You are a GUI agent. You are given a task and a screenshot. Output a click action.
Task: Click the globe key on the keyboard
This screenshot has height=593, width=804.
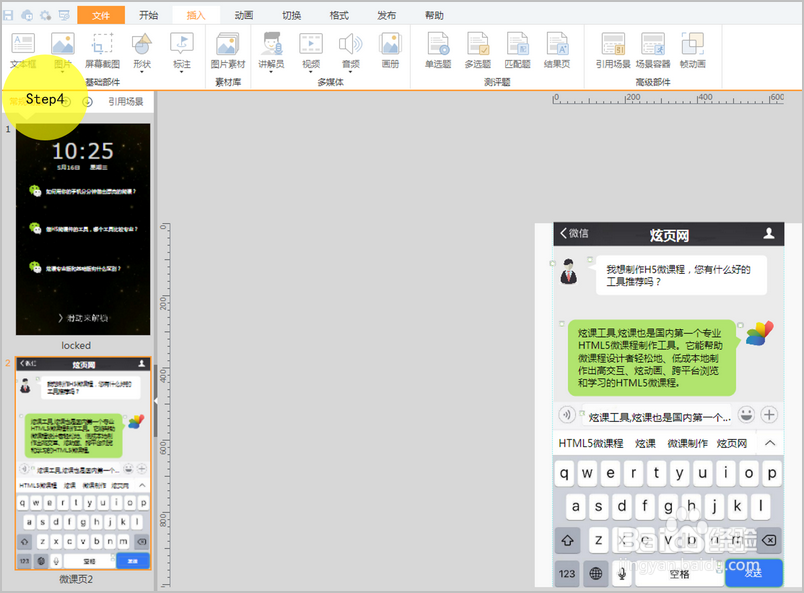(x=595, y=573)
